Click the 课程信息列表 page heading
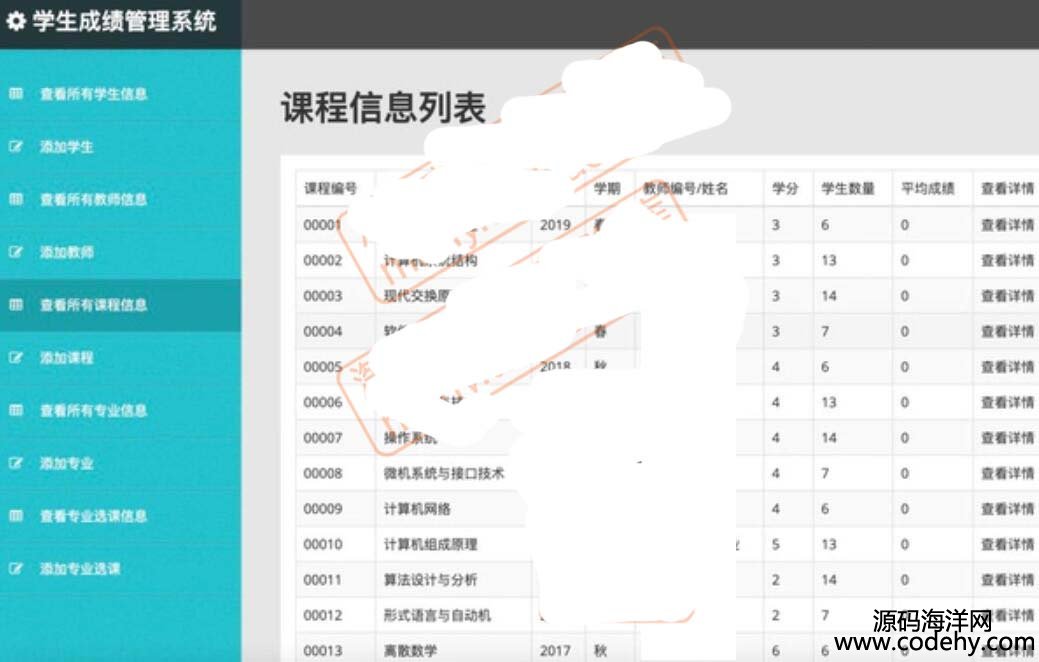Image resolution: width=1039 pixels, height=662 pixels. pyautogui.click(x=383, y=107)
